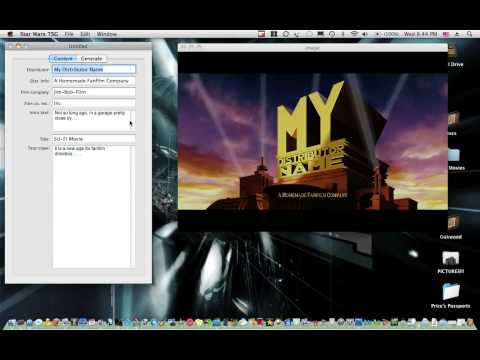The width and height of the screenshot is (480, 360).
Task: Open the Spotlight search magnifier icon
Action: tap(469, 34)
